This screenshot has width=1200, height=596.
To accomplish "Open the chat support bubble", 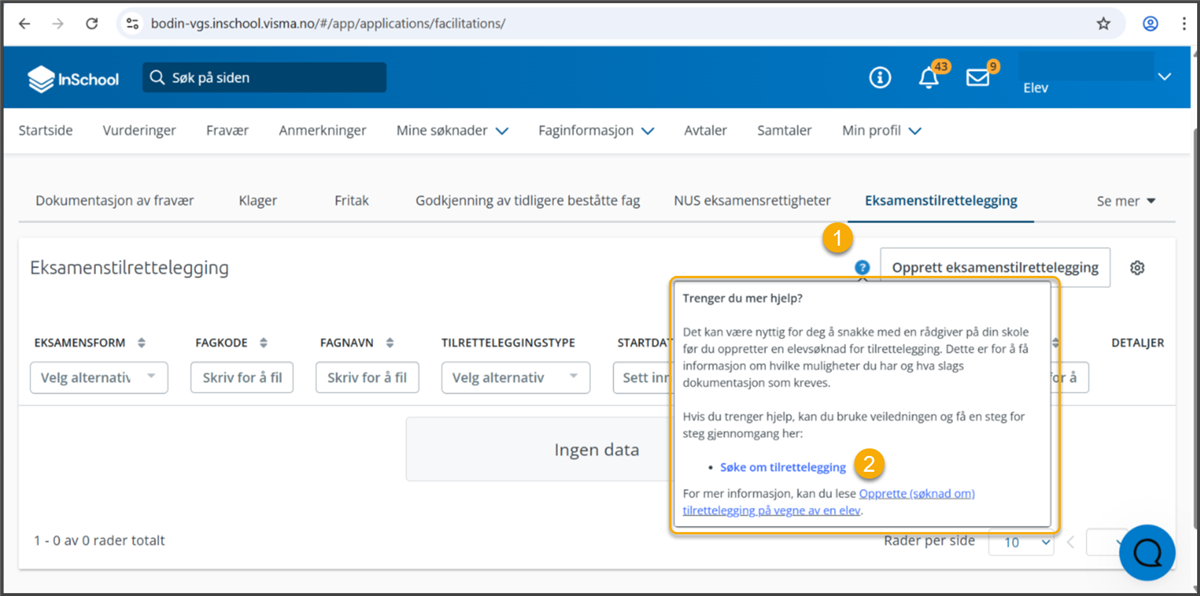I will 1147,551.
